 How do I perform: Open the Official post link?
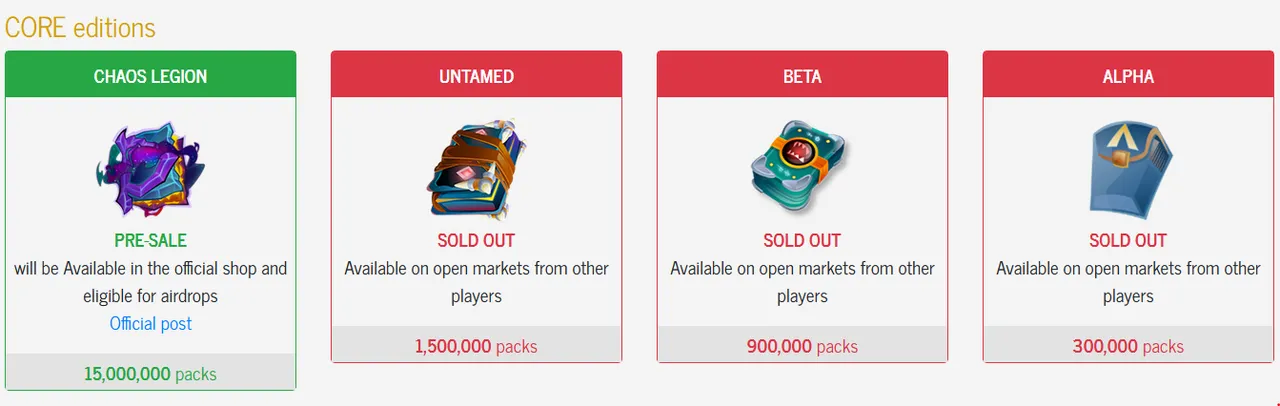[150, 324]
